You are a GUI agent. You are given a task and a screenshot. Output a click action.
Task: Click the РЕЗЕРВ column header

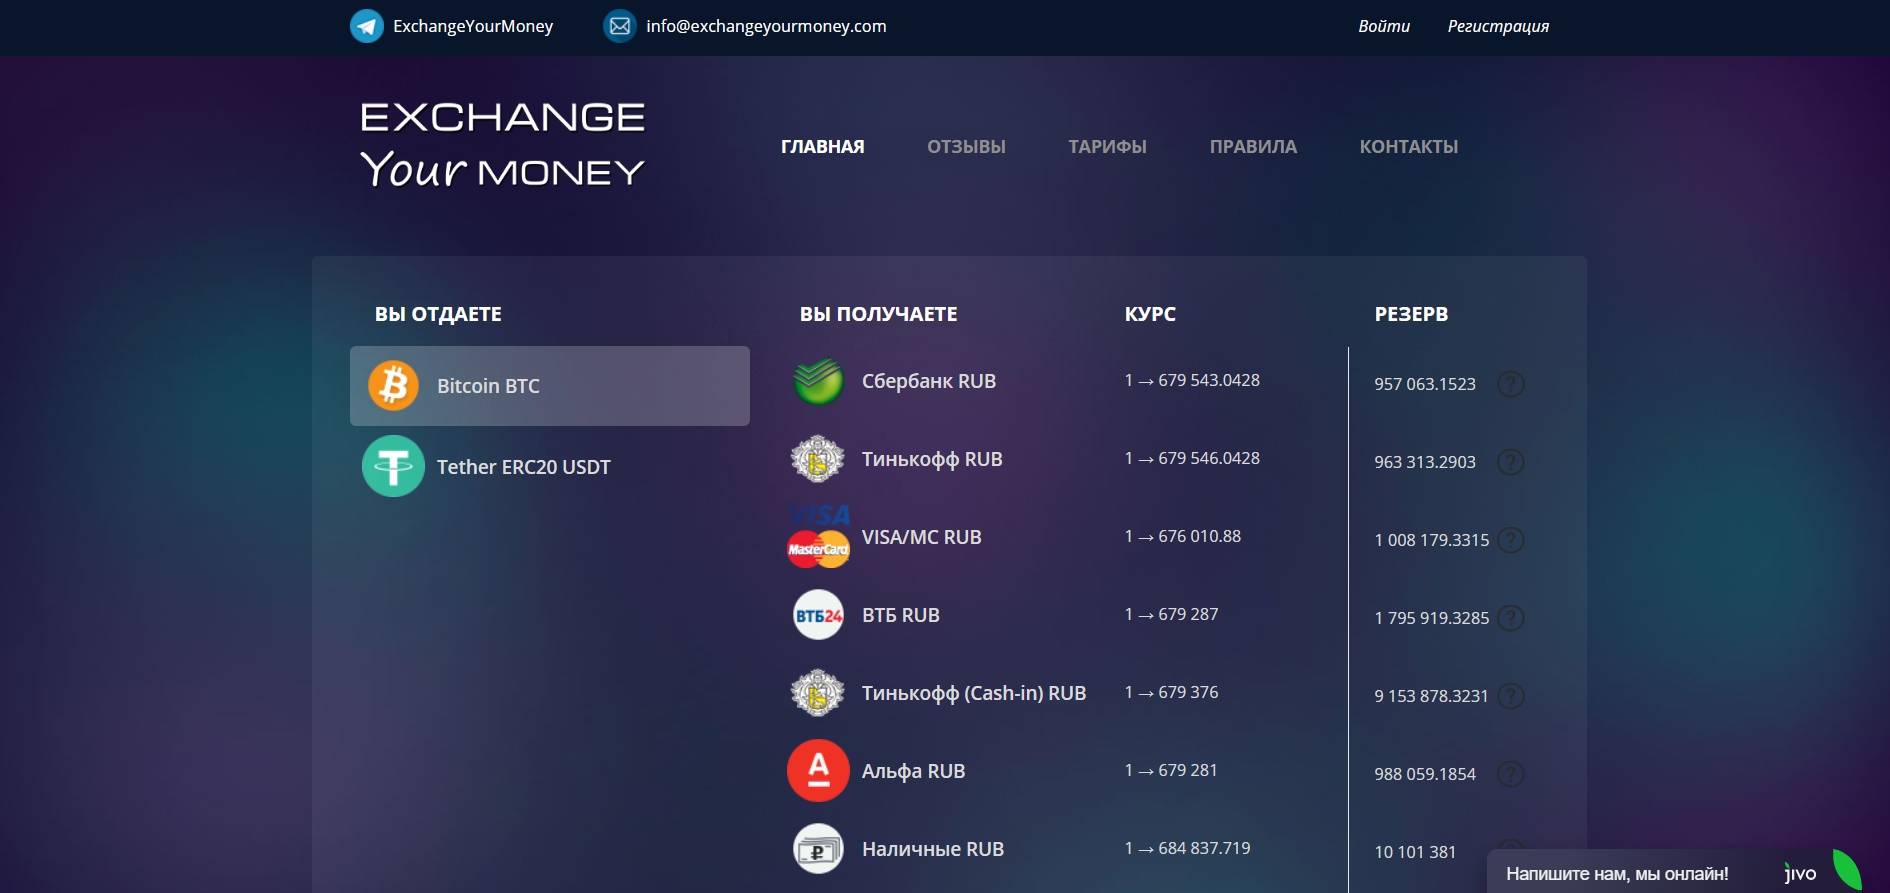click(1411, 314)
